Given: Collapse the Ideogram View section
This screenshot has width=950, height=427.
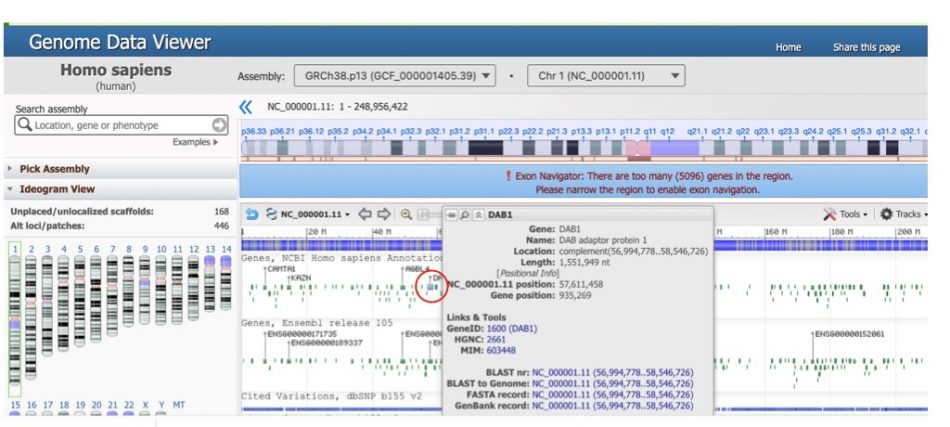Looking at the screenshot, I should coord(57,189).
